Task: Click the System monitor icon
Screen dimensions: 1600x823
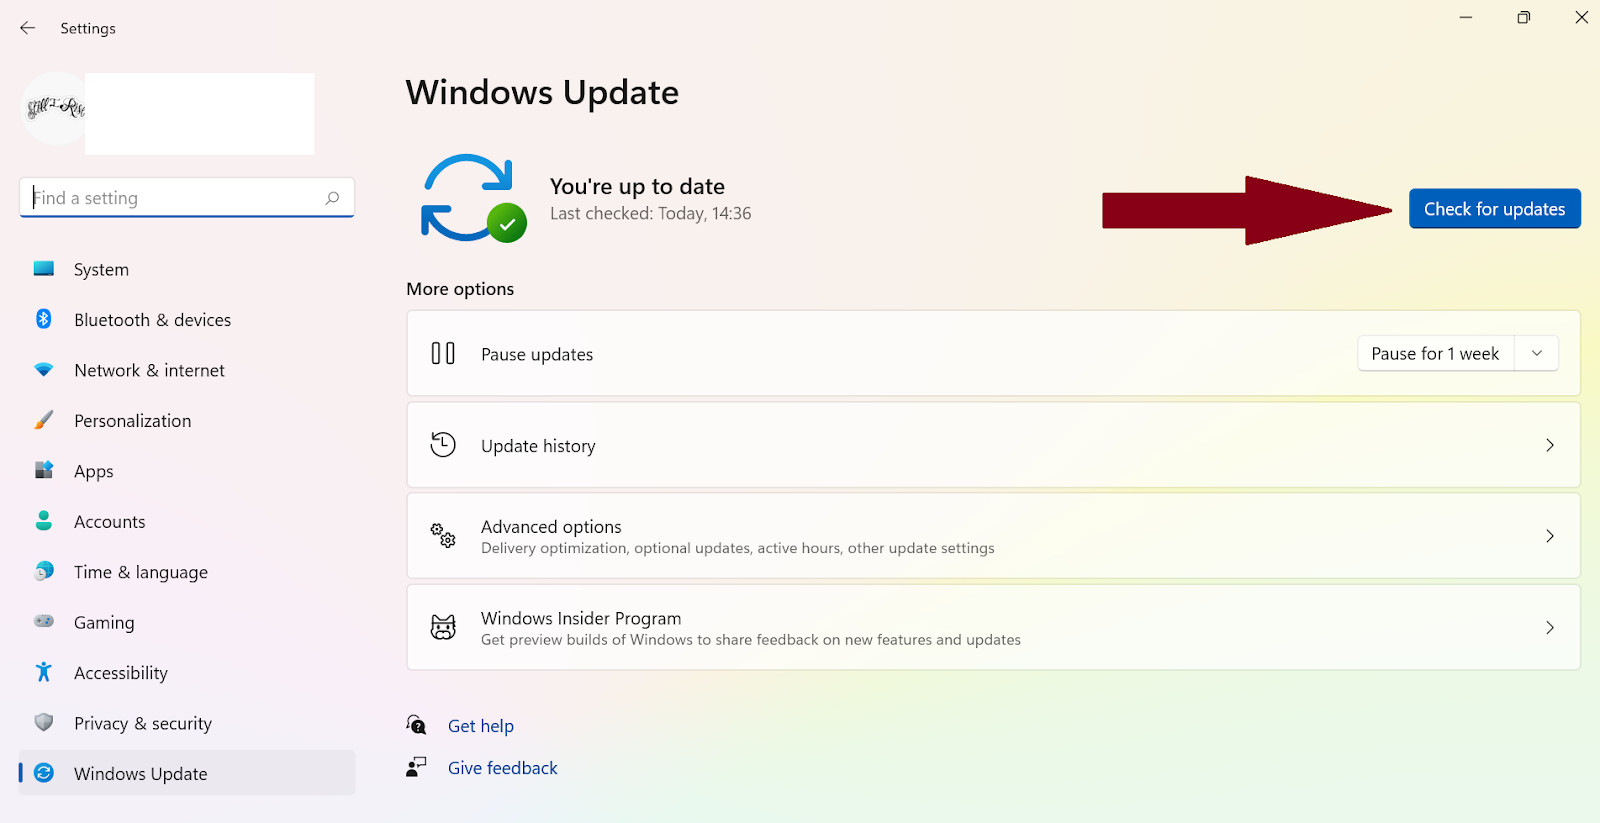Action: [x=44, y=268]
